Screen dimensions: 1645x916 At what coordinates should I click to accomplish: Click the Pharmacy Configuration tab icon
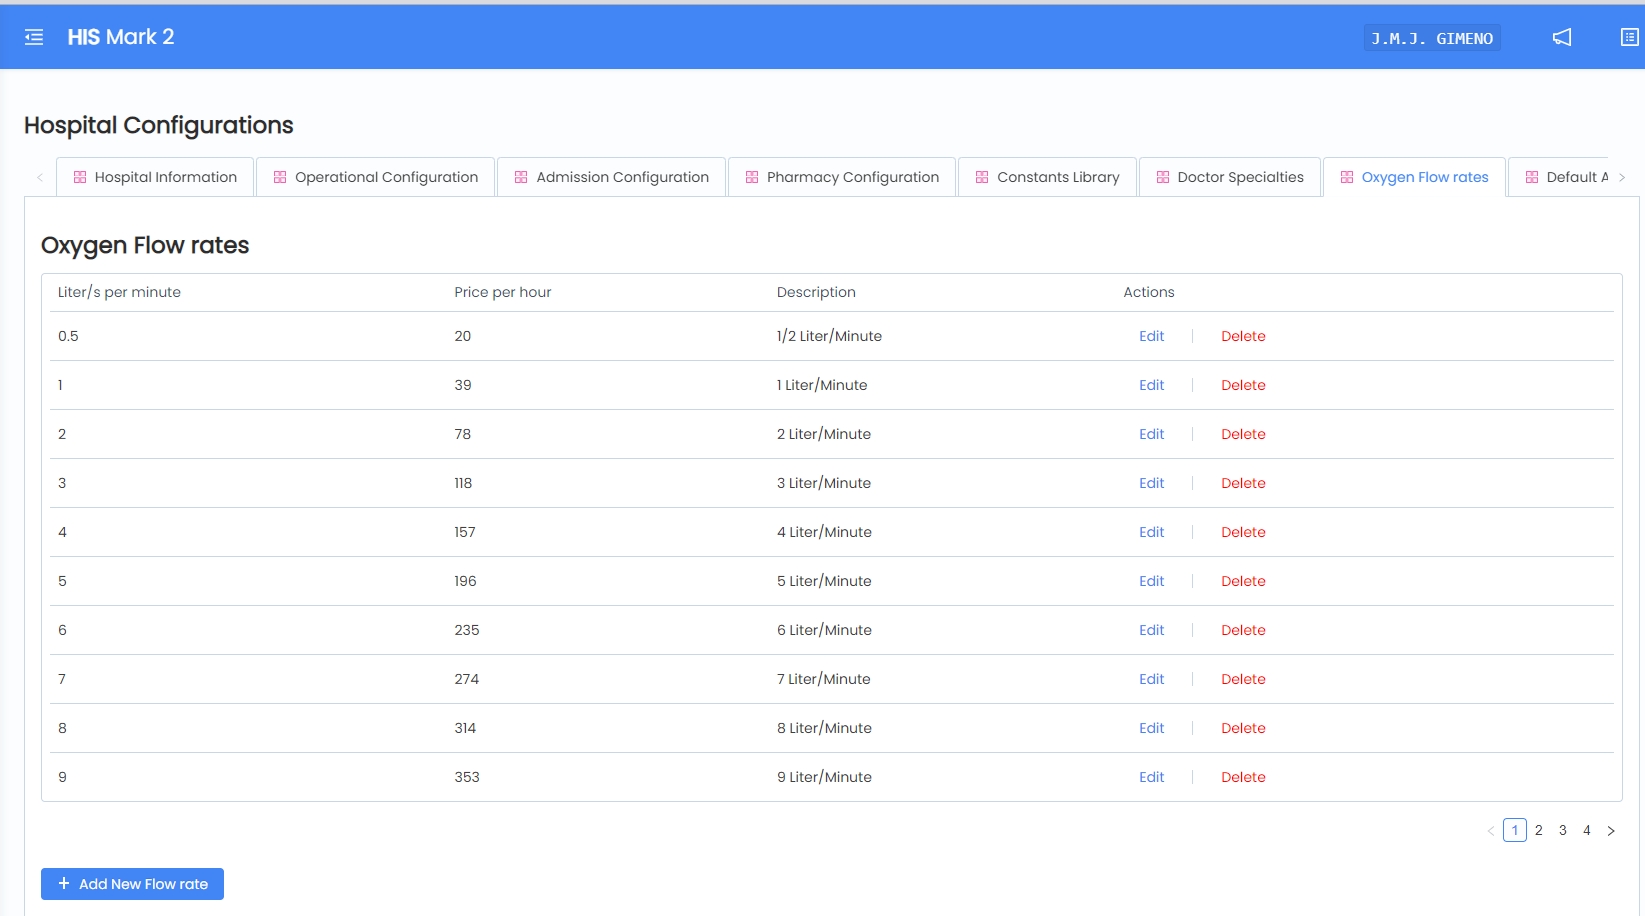pyautogui.click(x=752, y=177)
